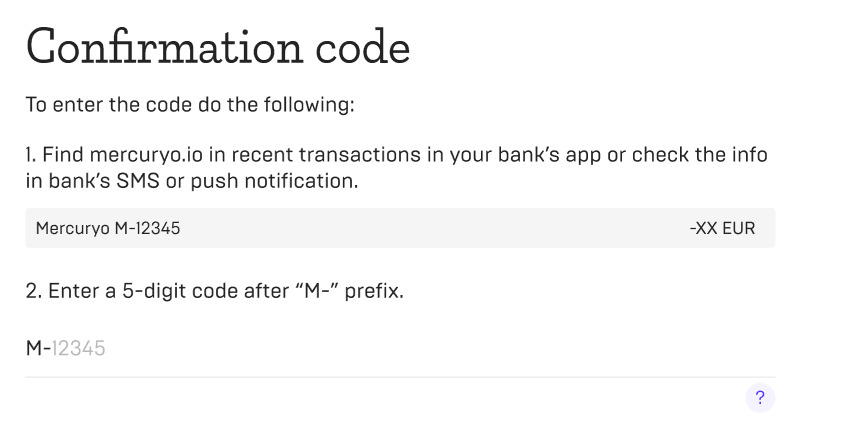The height and width of the screenshot is (432, 848).
Task: Click the words 'SMS or push notification'
Action: tap(237, 181)
